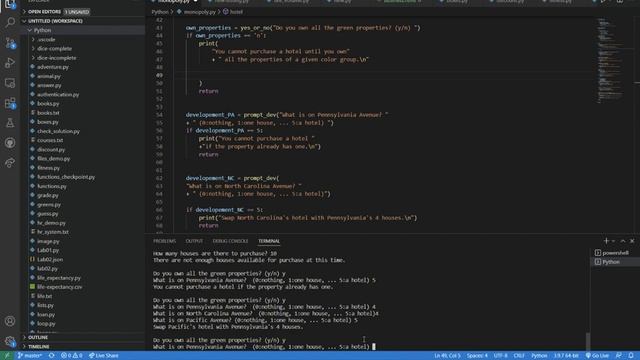Create a new terminal with plus icon
The width and height of the screenshot is (640, 360).
(606, 241)
